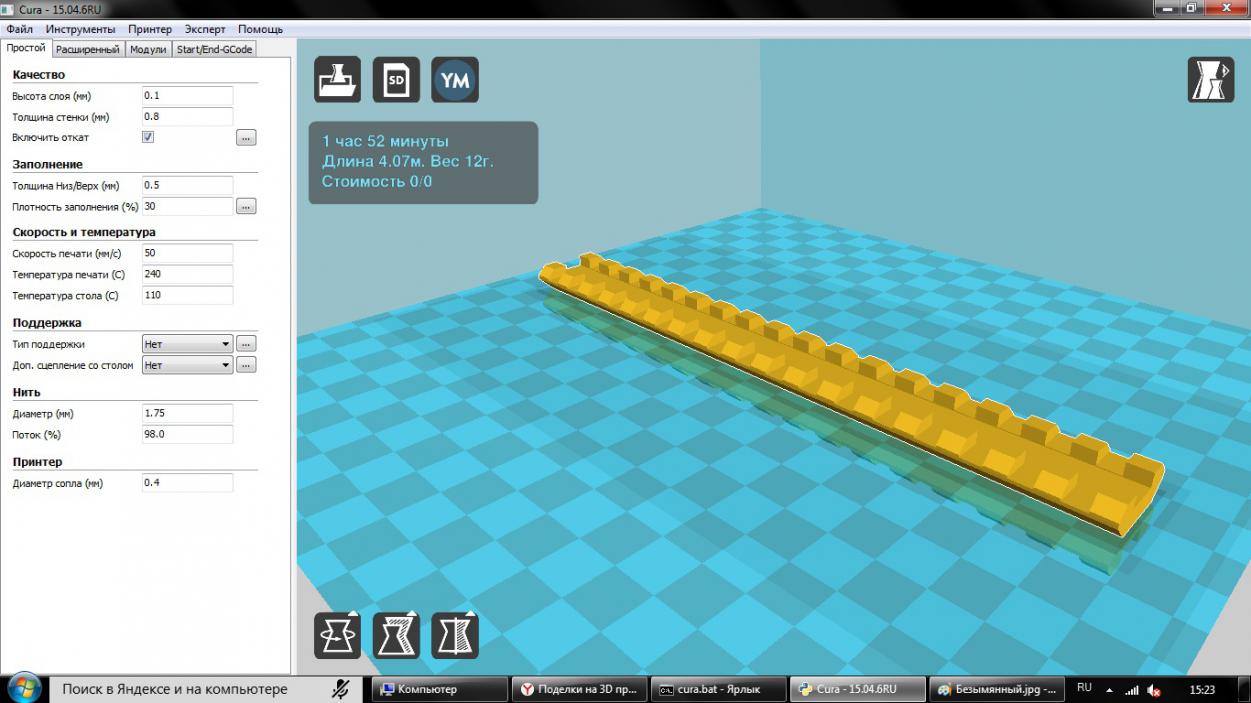Click the SD card save icon

tap(396, 80)
